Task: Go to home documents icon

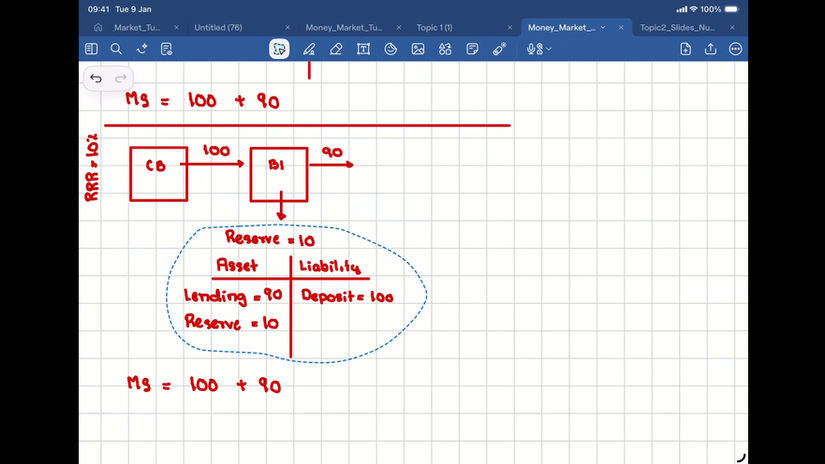Action: [98, 27]
